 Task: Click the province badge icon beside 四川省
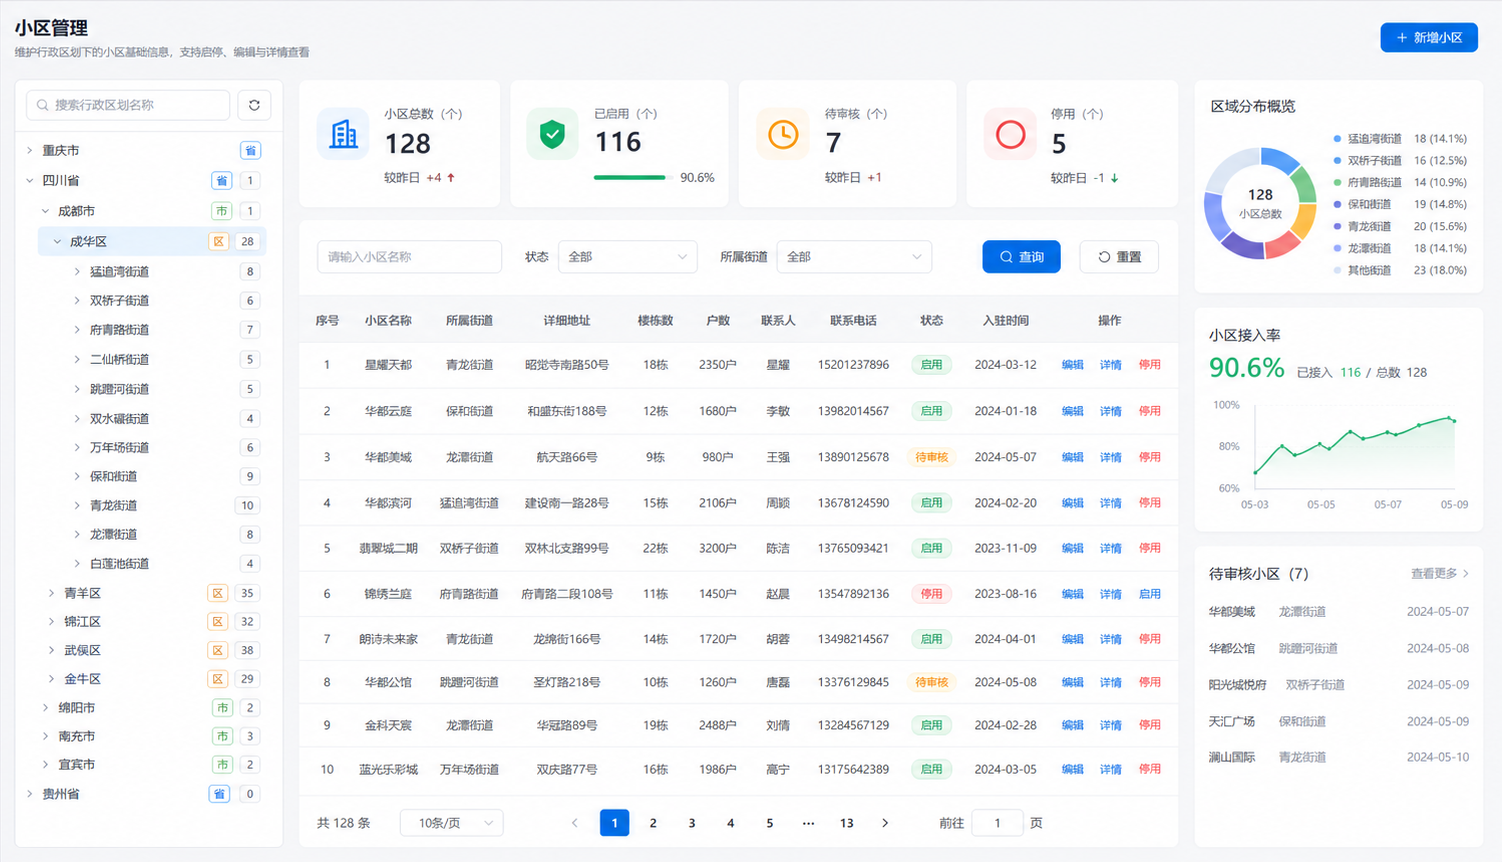221,181
